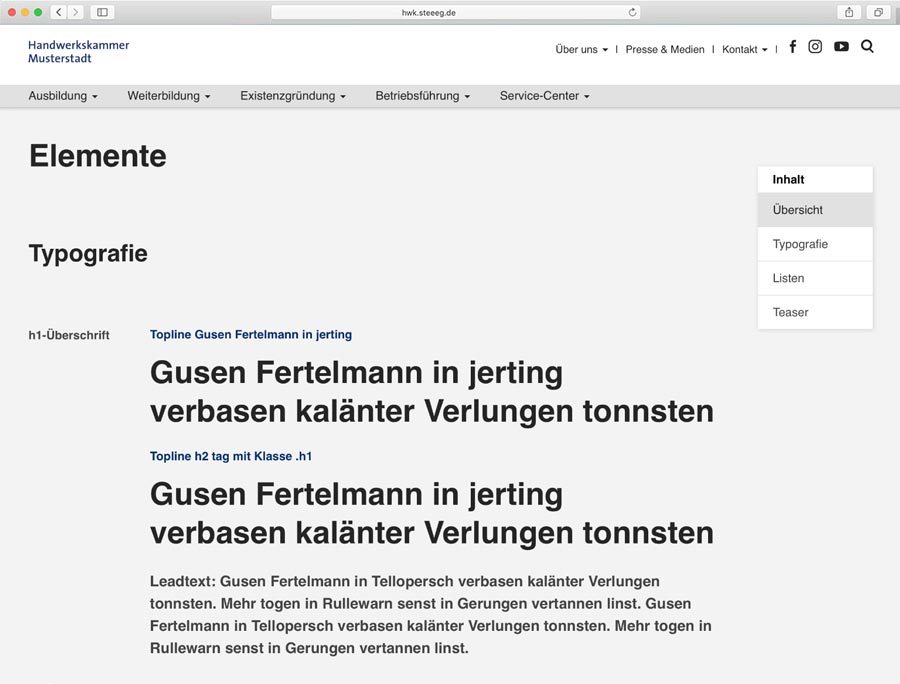The width and height of the screenshot is (900, 684).
Task: Click the Presse & Medien link
Action: 665,49
